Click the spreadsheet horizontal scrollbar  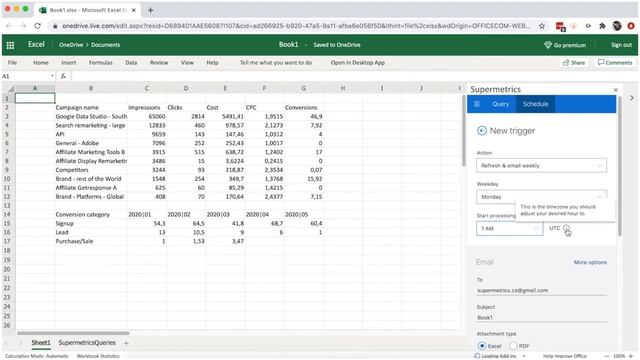point(73,333)
